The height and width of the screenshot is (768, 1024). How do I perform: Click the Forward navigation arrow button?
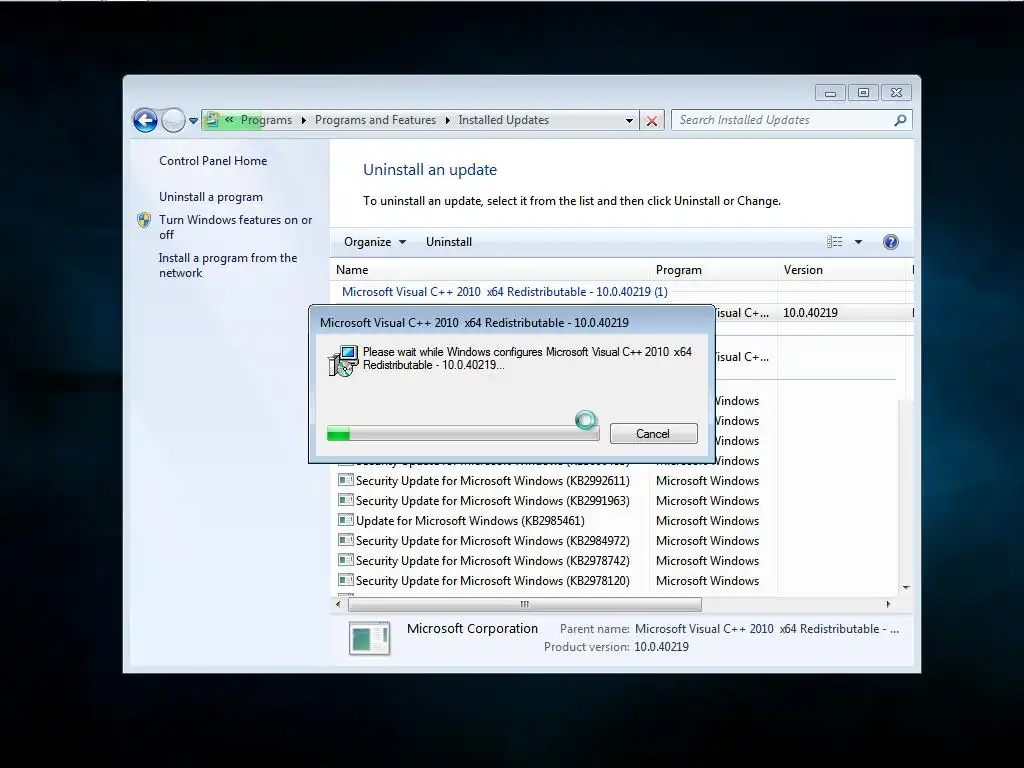pos(173,120)
